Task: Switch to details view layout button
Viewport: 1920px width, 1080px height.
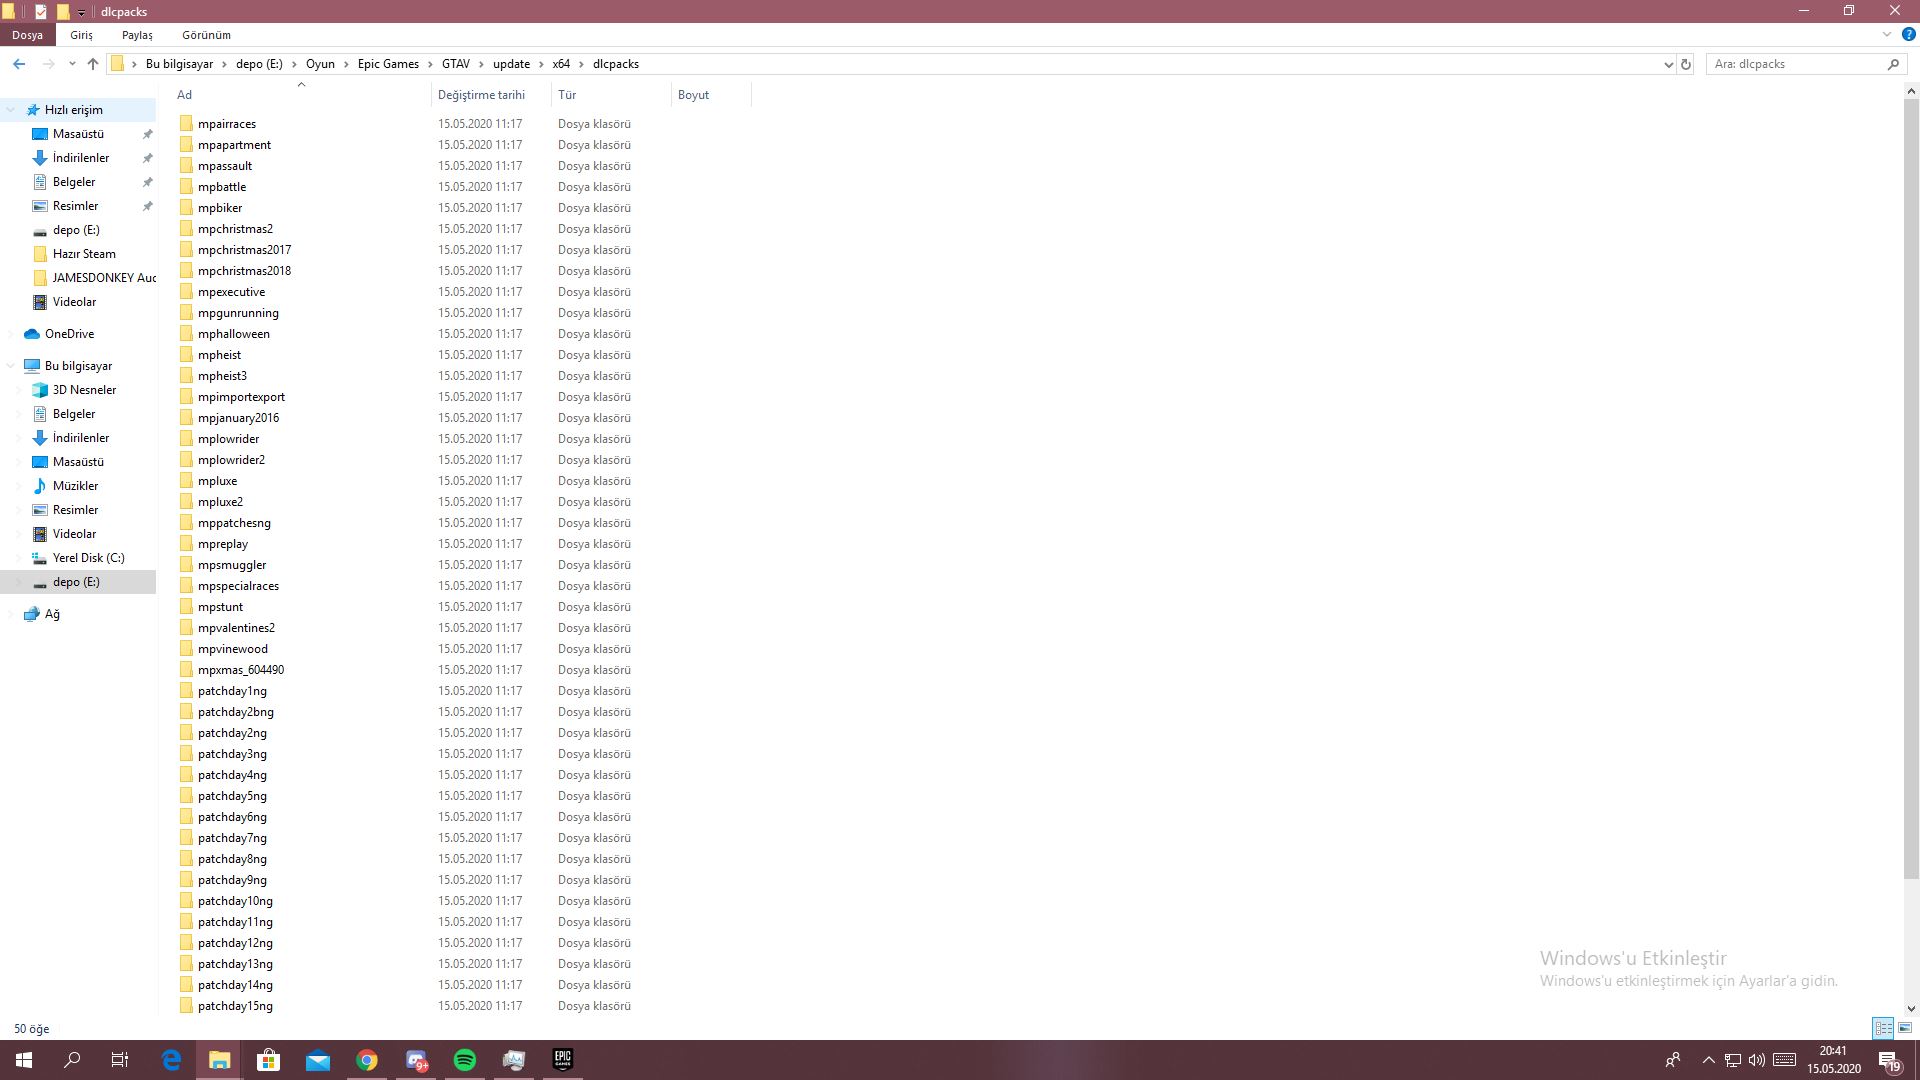Action: [x=1883, y=1028]
